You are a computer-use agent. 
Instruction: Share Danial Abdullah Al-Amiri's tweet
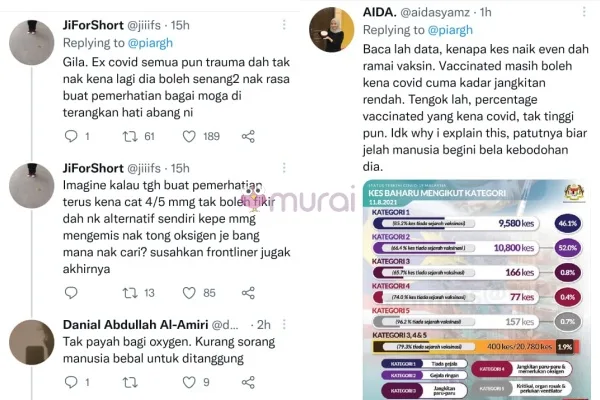point(248,382)
